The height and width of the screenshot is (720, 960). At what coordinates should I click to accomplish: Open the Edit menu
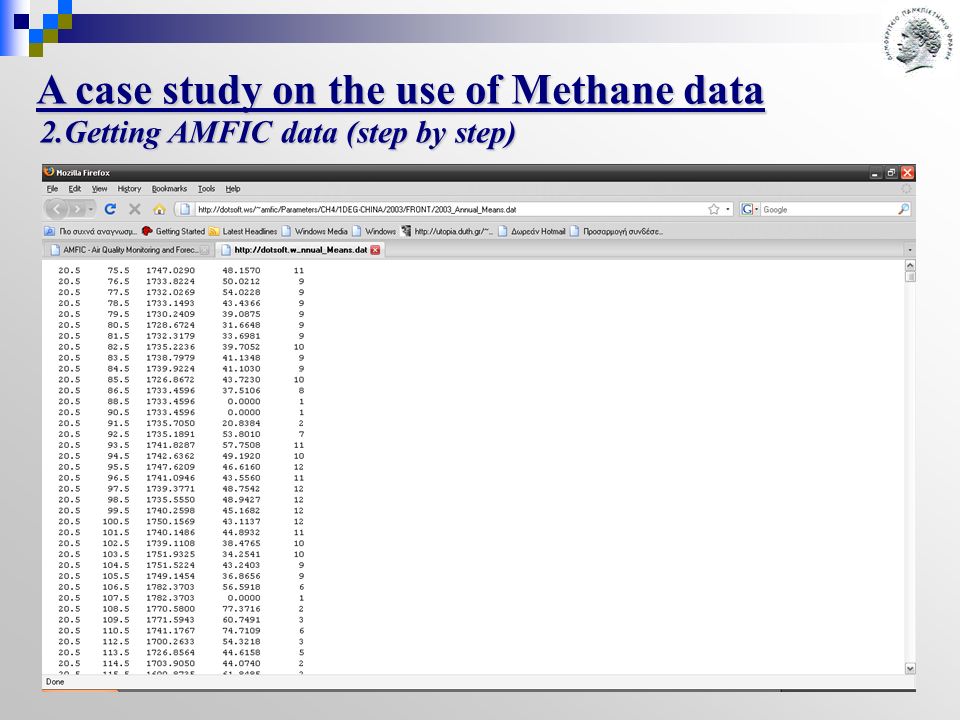75,189
